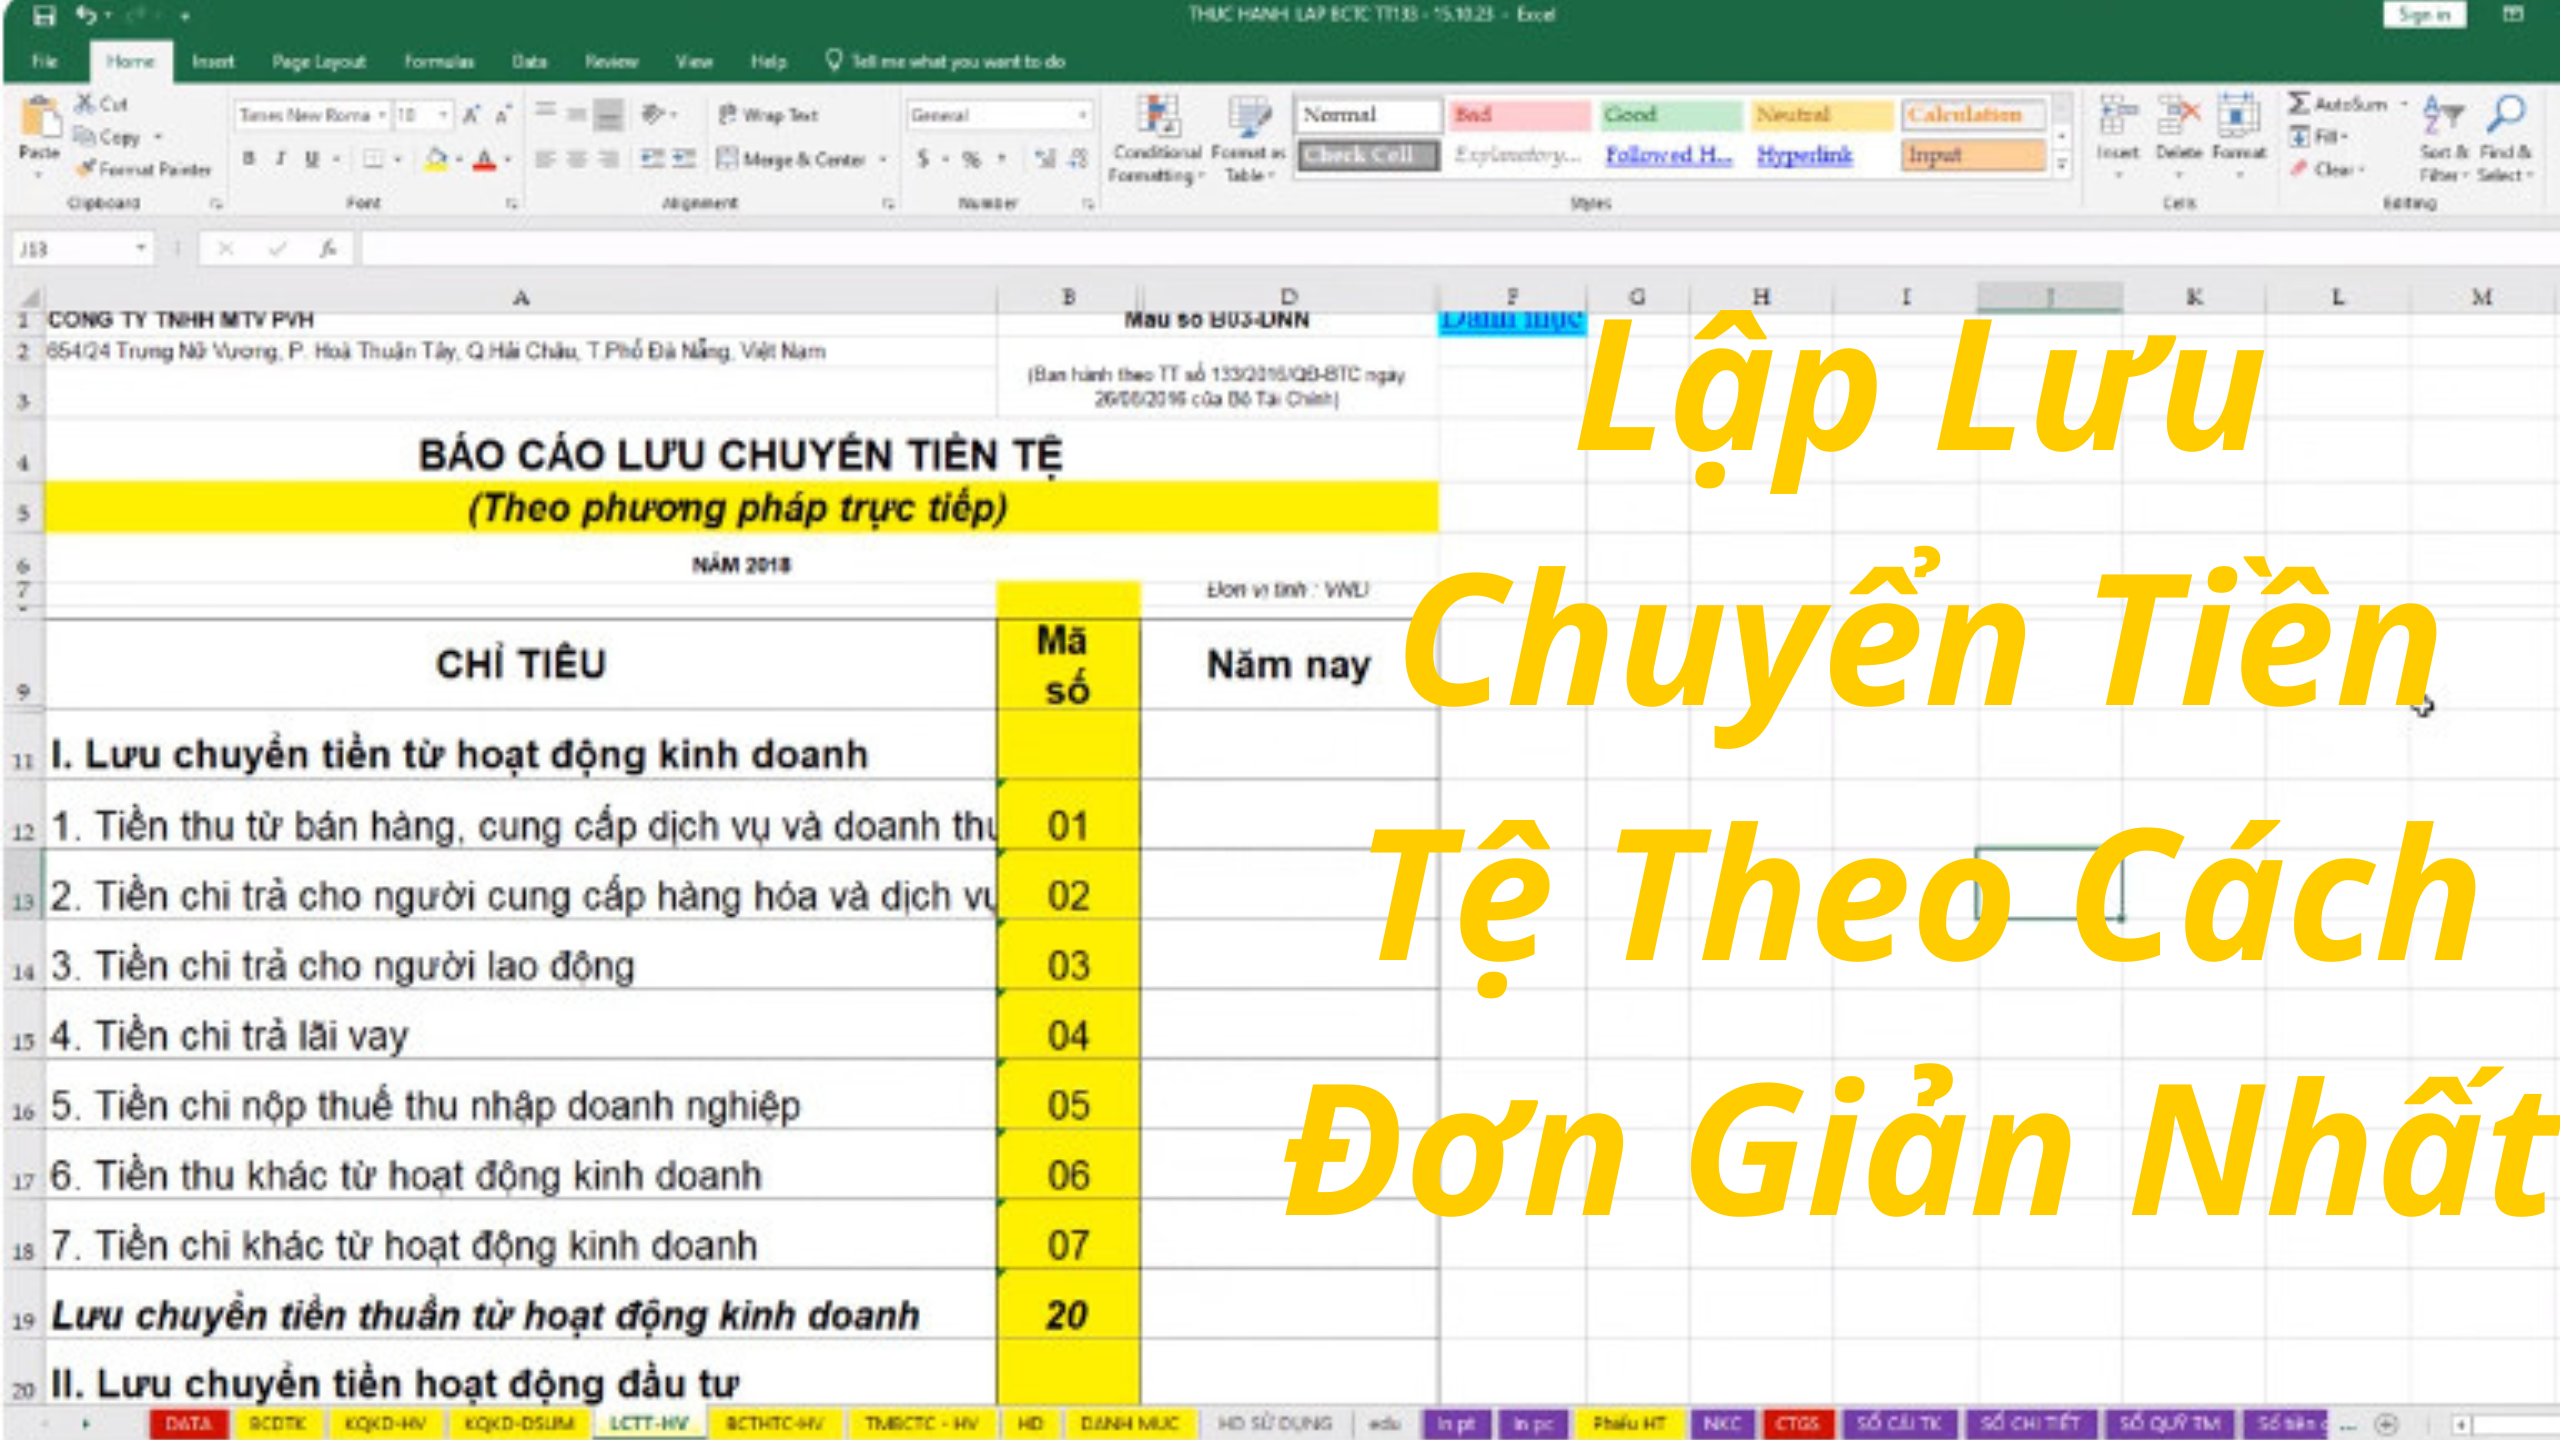
Task: Click the Save icon in title bar
Action: 43,16
